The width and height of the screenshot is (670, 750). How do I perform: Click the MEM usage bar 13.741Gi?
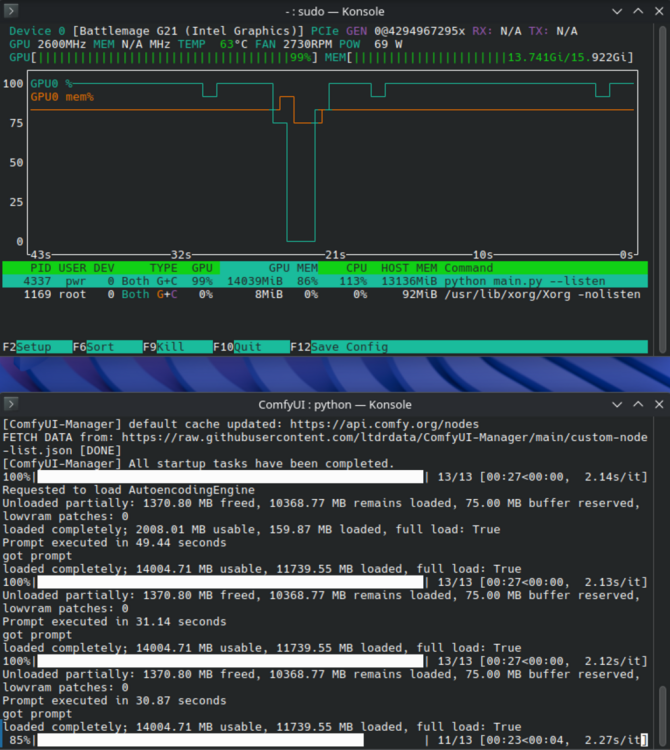[479, 57]
